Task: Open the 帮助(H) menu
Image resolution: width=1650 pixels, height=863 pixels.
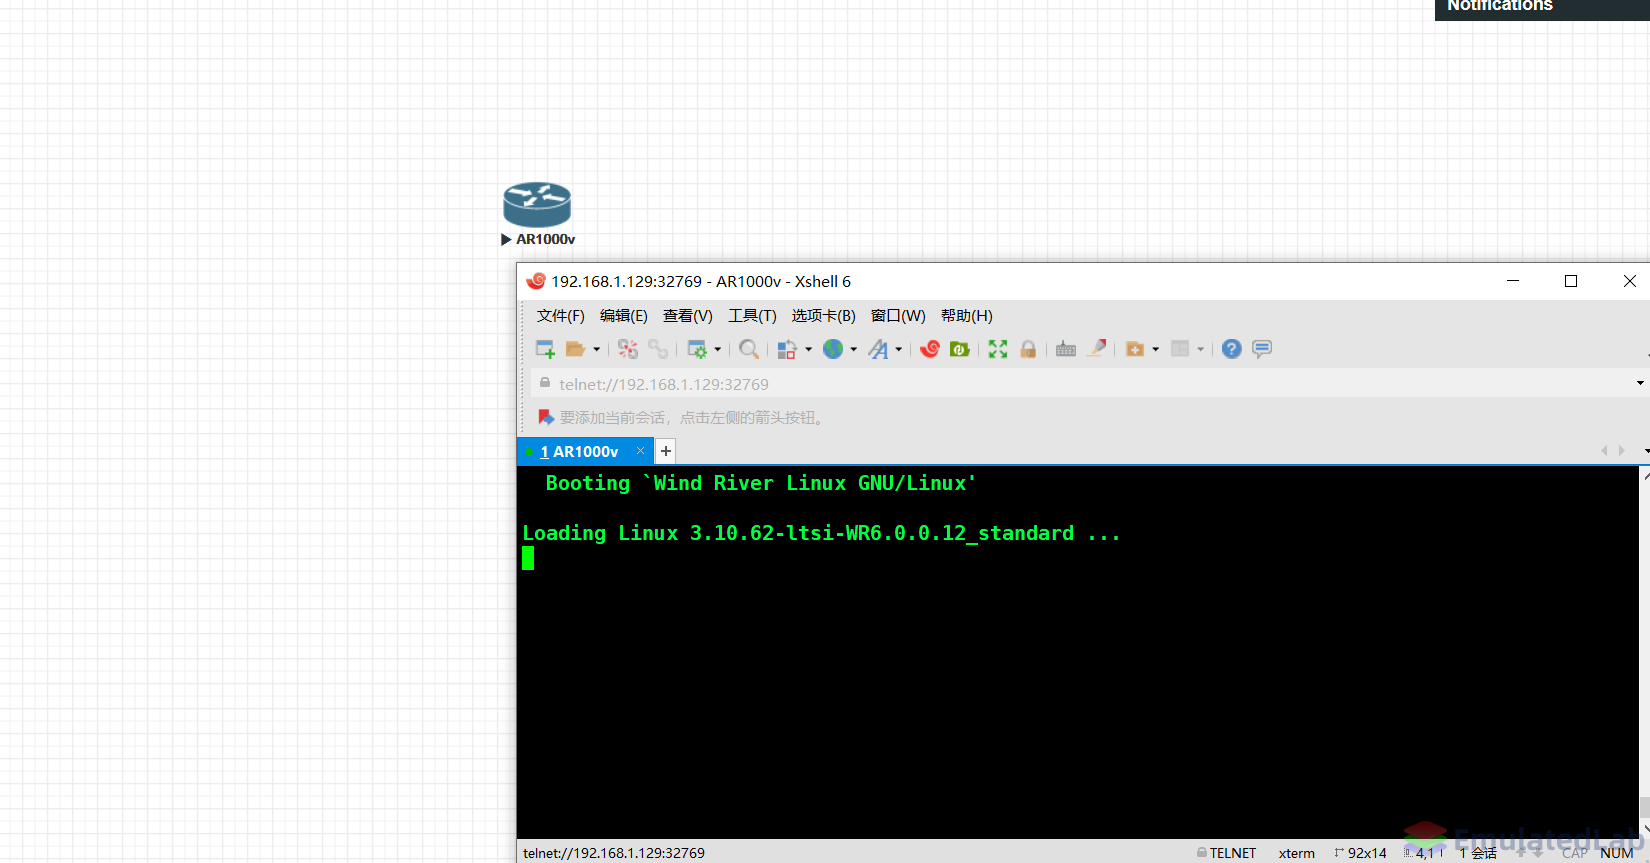Action: (967, 316)
